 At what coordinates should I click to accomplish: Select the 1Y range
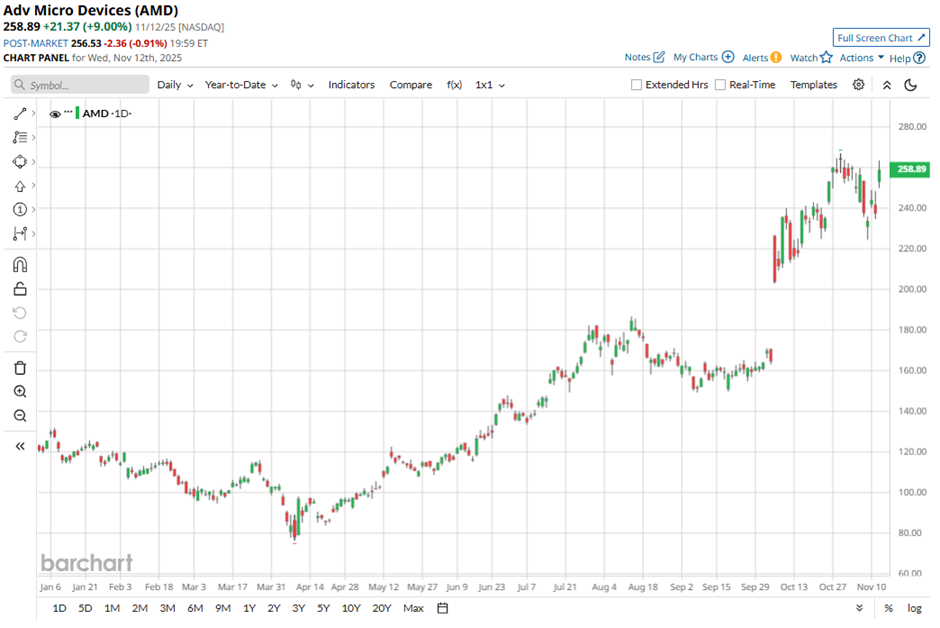(249, 608)
